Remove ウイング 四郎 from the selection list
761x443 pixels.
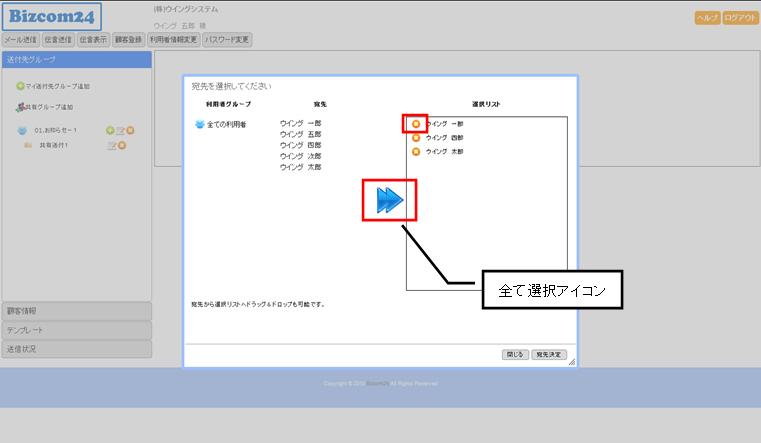pyautogui.click(x=416, y=138)
